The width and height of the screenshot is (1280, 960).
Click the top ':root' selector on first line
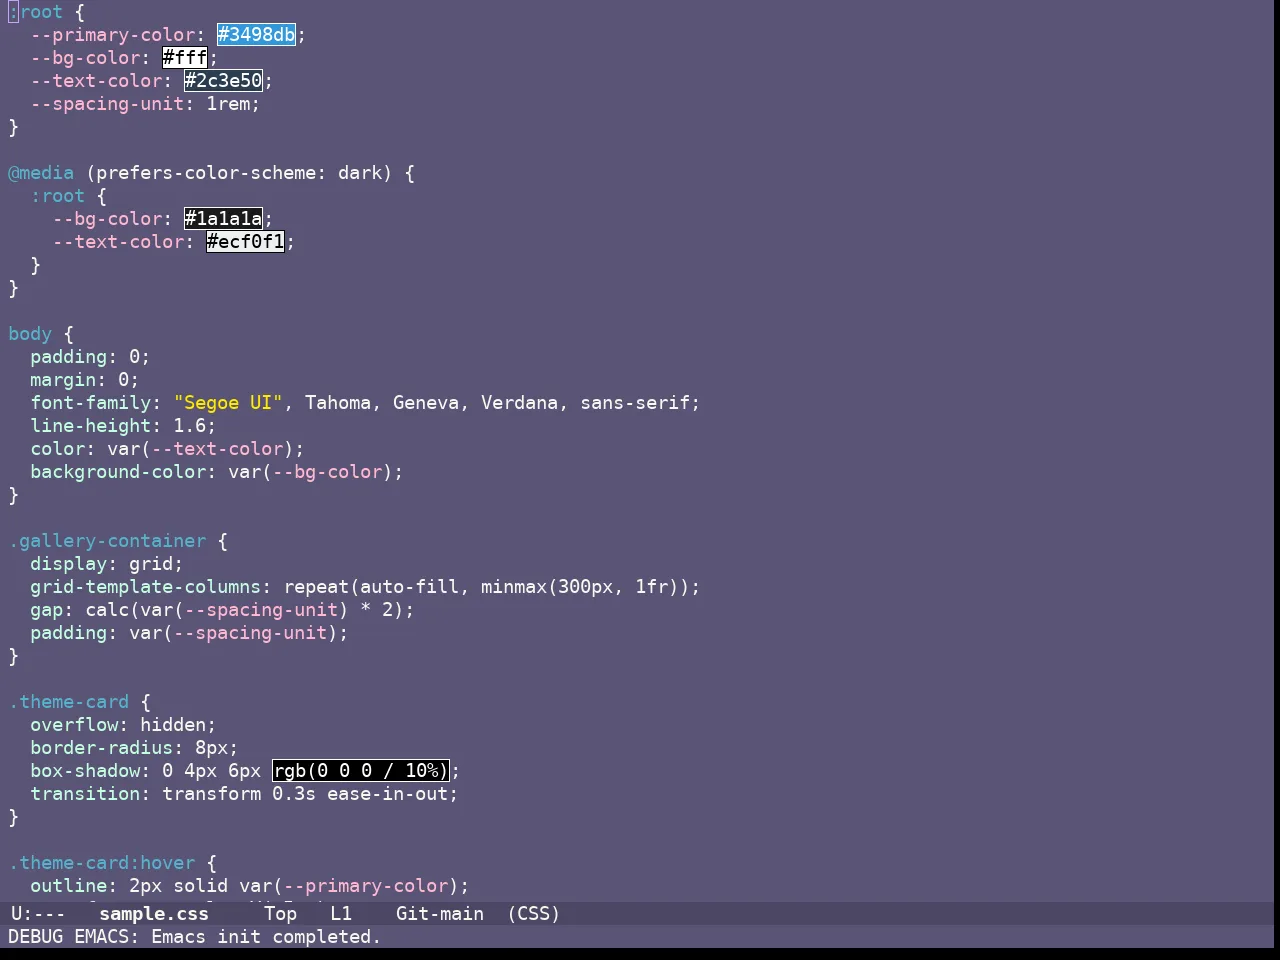[x=36, y=12]
